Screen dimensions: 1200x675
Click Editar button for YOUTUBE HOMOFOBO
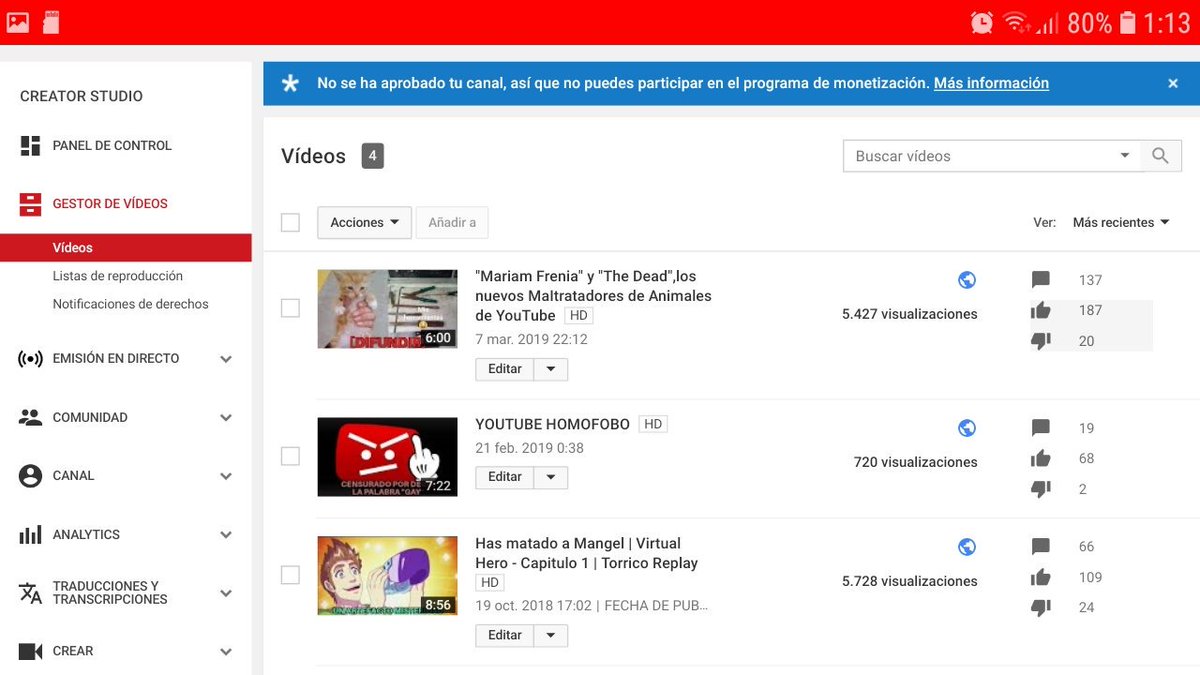click(x=505, y=477)
